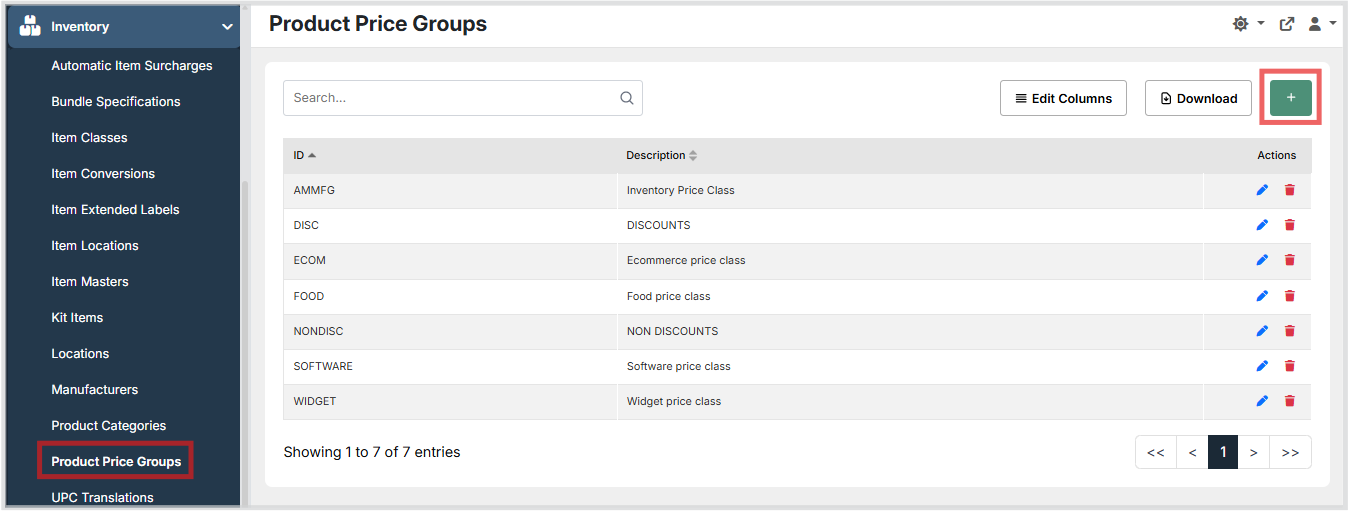Image resolution: width=1348 pixels, height=511 pixels.
Task: Edit the FOOD price group
Action: click(1262, 296)
